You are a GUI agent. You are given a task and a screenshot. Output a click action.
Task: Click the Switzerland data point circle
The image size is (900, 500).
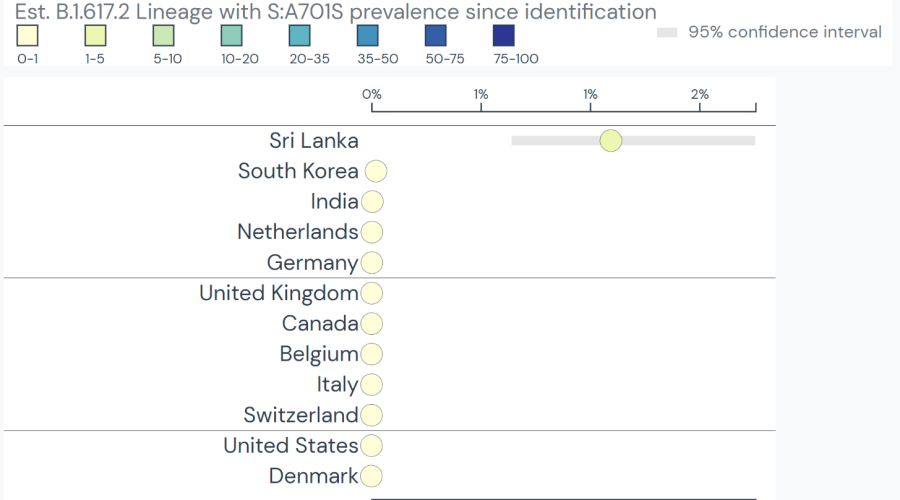(371, 415)
